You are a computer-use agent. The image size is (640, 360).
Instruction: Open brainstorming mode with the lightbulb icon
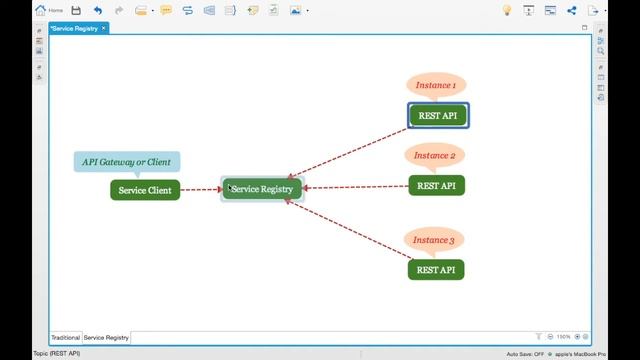click(x=507, y=10)
